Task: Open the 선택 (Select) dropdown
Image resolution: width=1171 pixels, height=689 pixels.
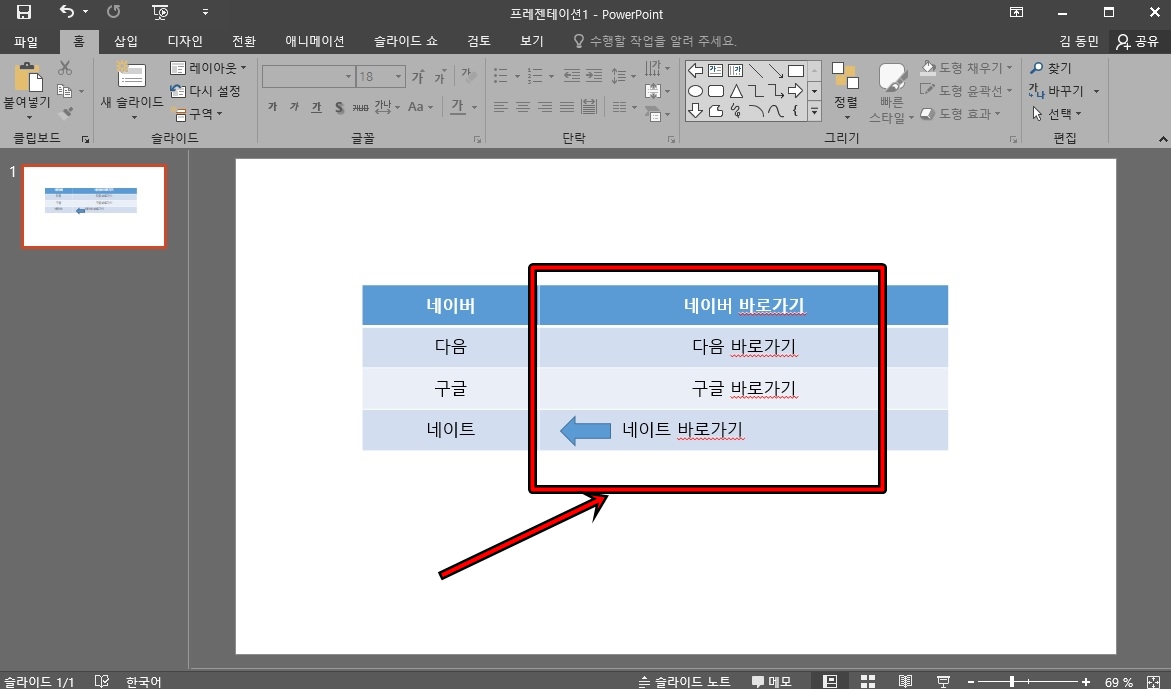Action: (1056, 113)
